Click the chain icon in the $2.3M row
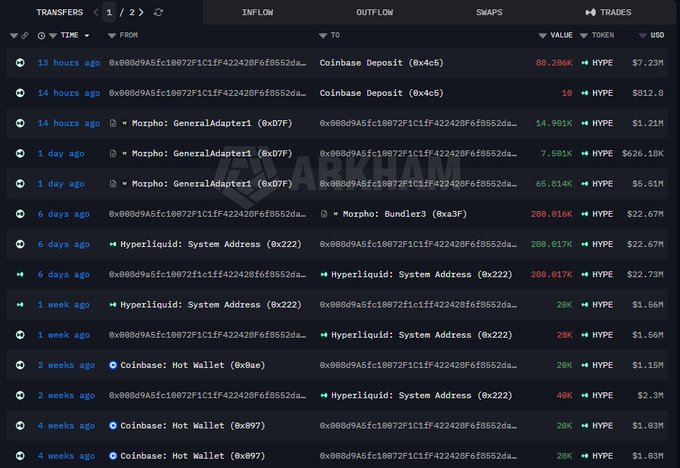The width and height of the screenshot is (680, 468). (x=20, y=396)
